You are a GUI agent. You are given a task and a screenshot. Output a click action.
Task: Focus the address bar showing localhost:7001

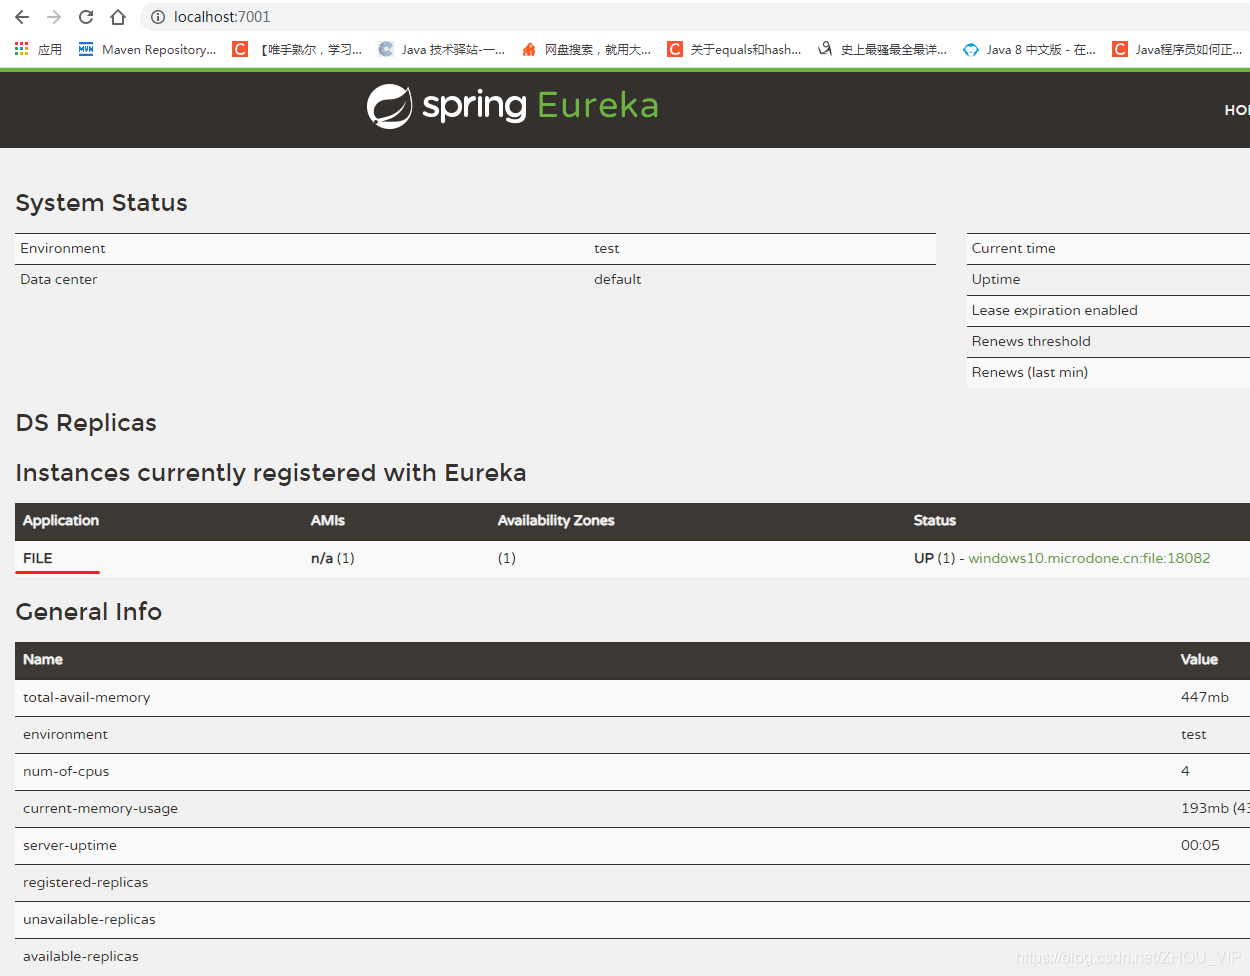click(x=695, y=17)
